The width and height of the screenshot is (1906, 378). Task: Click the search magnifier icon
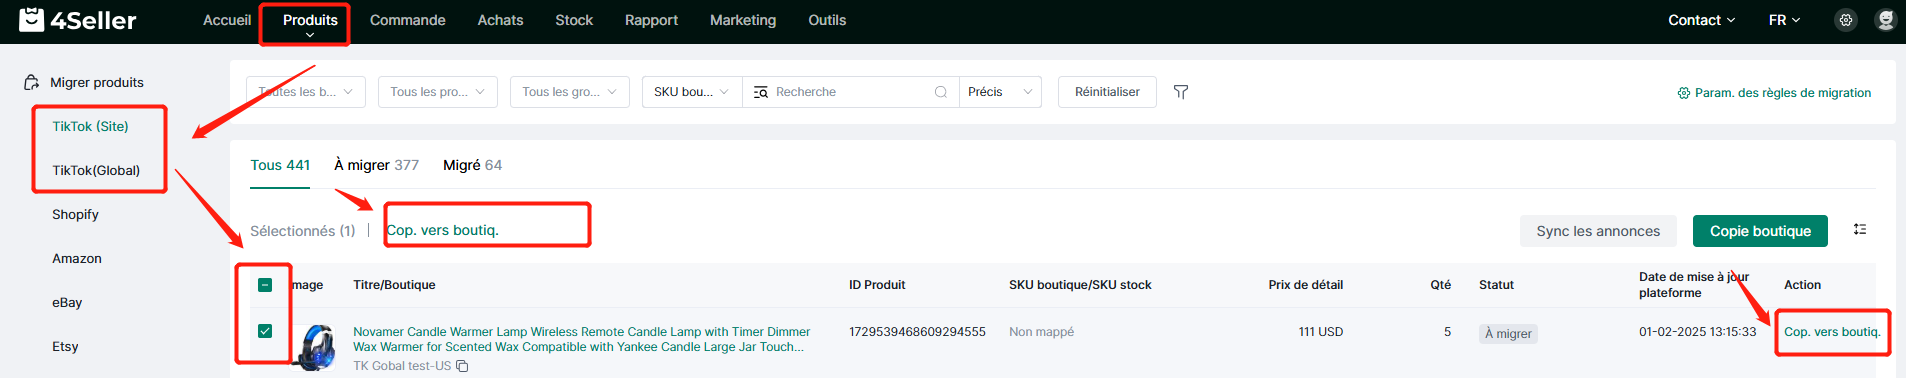coord(941,92)
